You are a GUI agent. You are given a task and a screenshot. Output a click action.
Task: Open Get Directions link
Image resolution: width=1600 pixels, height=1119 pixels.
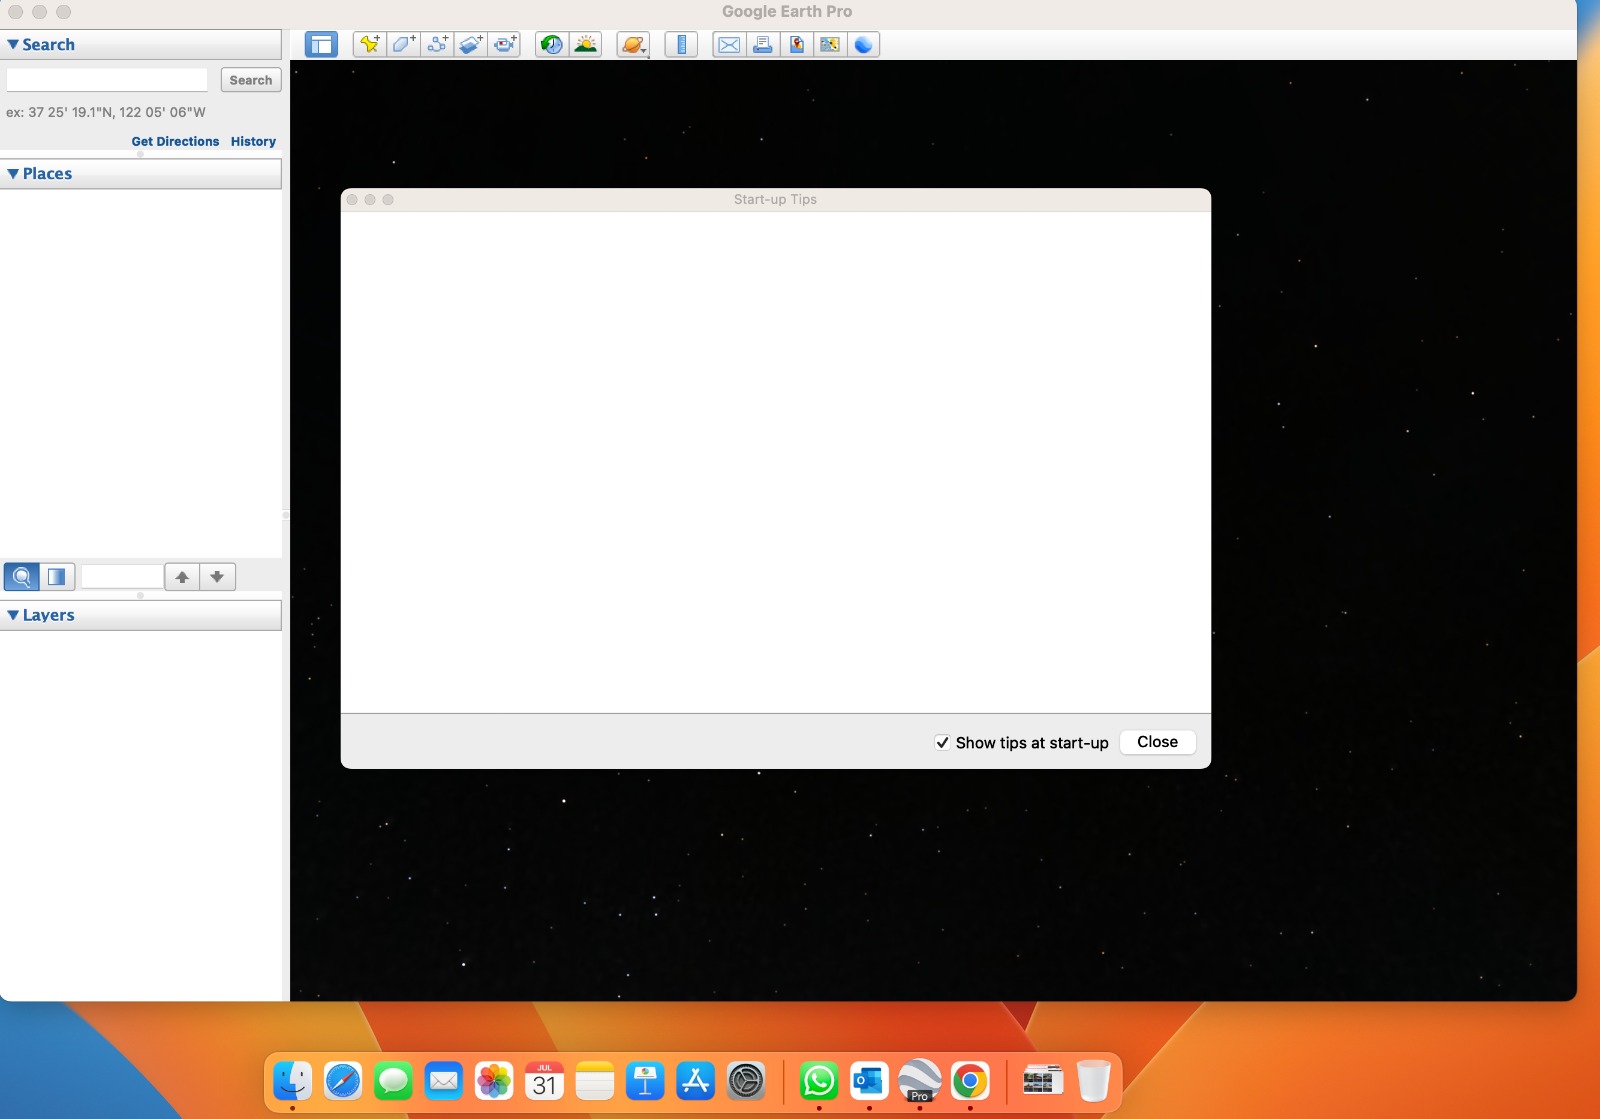pyautogui.click(x=175, y=141)
